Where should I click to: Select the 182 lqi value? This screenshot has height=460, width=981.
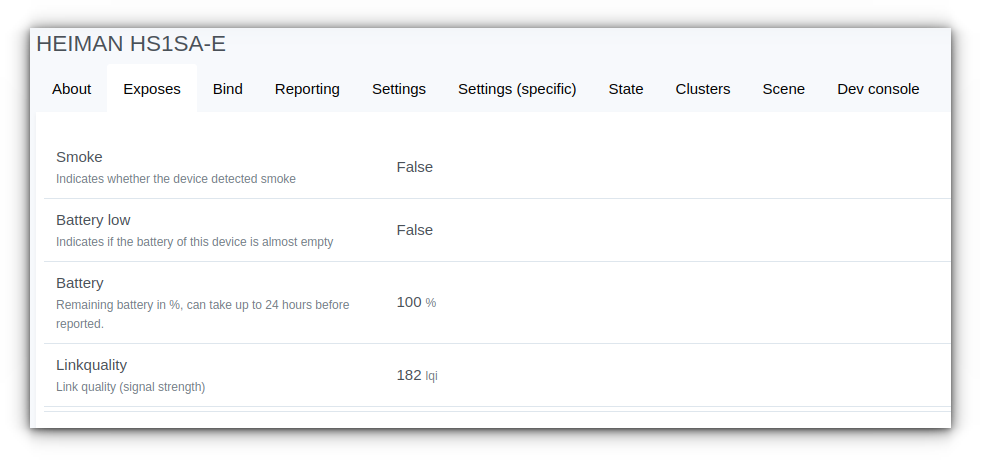coord(417,375)
